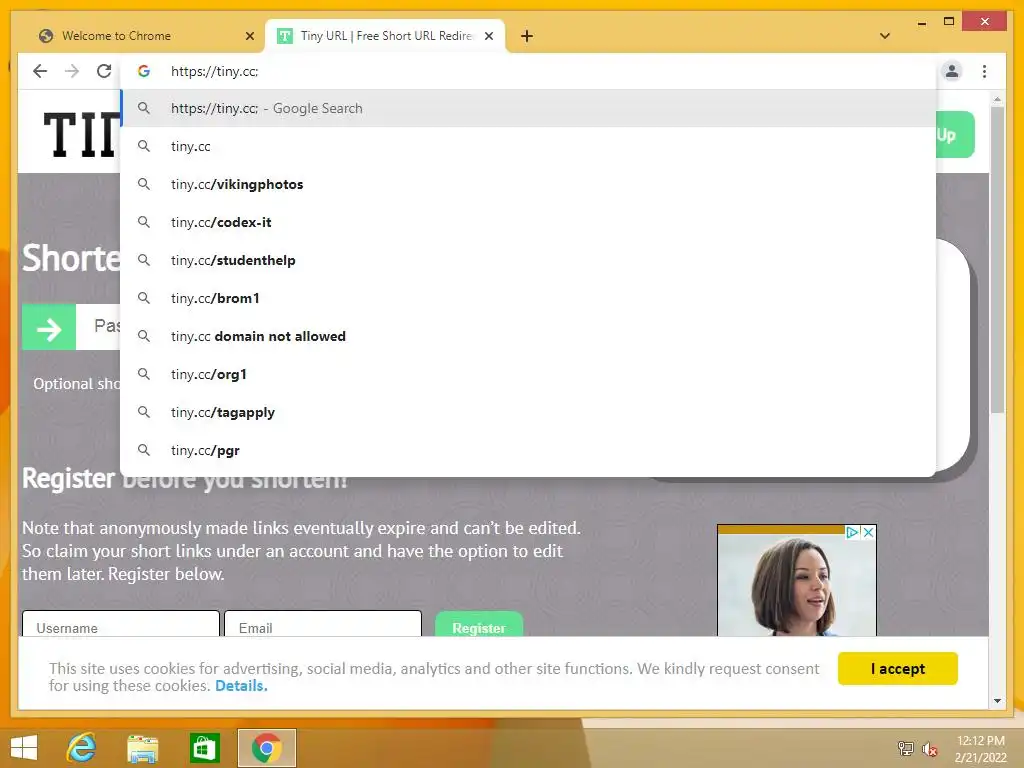Click the search icon beside tiny.cc/pgr
The width and height of the screenshot is (1024, 768).
coord(144,450)
